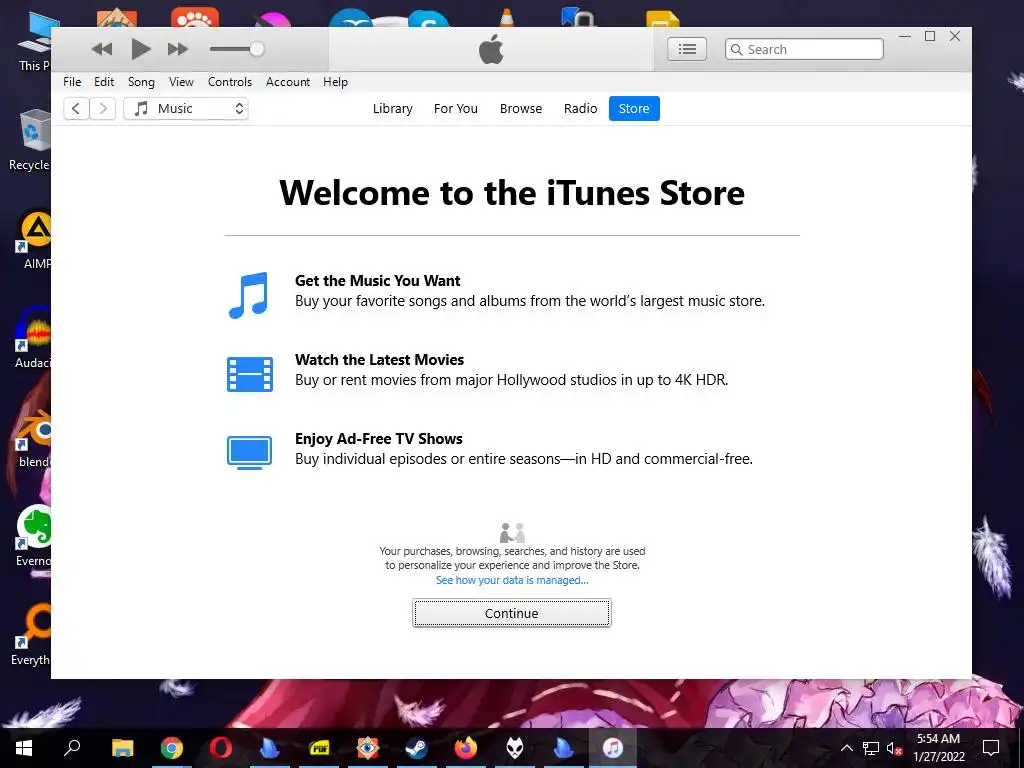Image resolution: width=1024 pixels, height=768 pixels.
Task: Show hidden system tray icons
Action: click(x=846, y=748)
